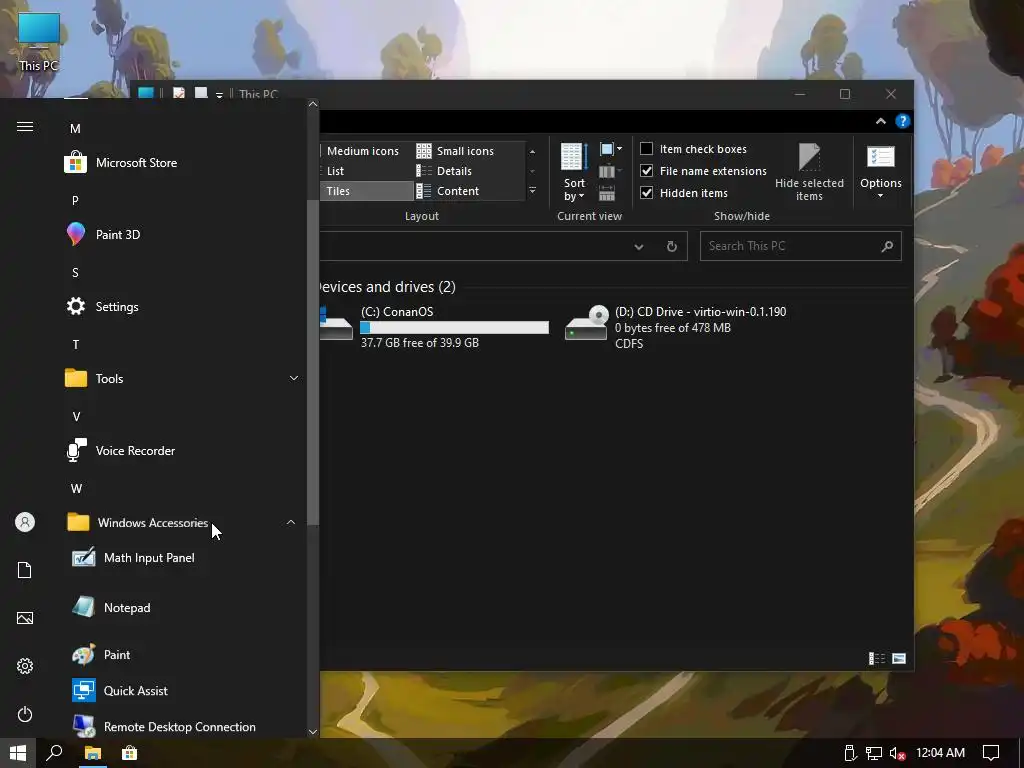Expand the Tools folder
Image resolution: width=1024 pixels, height=768 pixels.
(294, 378)
